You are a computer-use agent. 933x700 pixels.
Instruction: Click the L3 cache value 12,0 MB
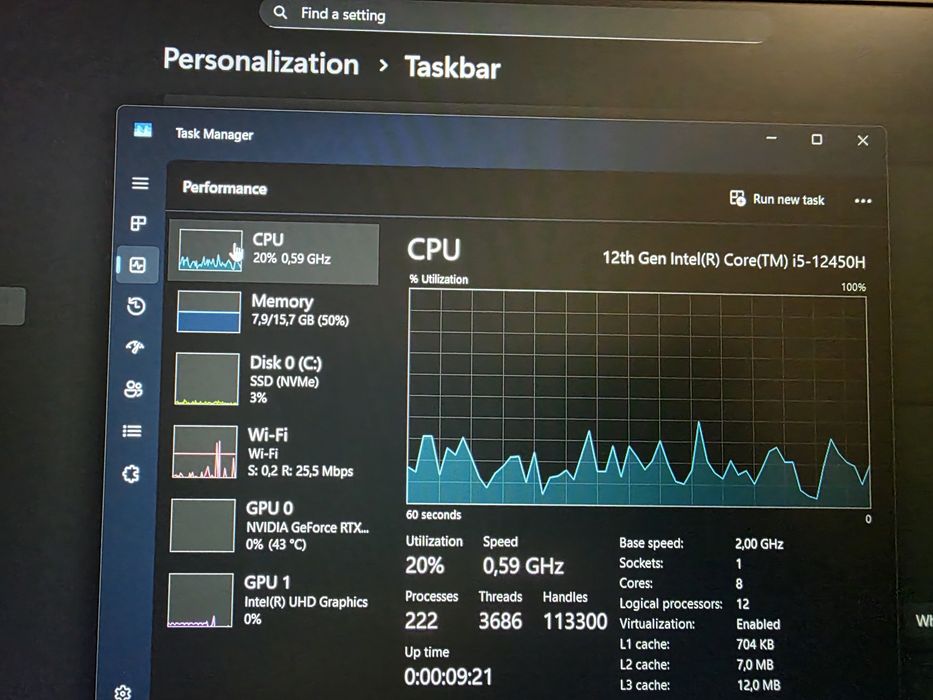[x=759, y=686]
